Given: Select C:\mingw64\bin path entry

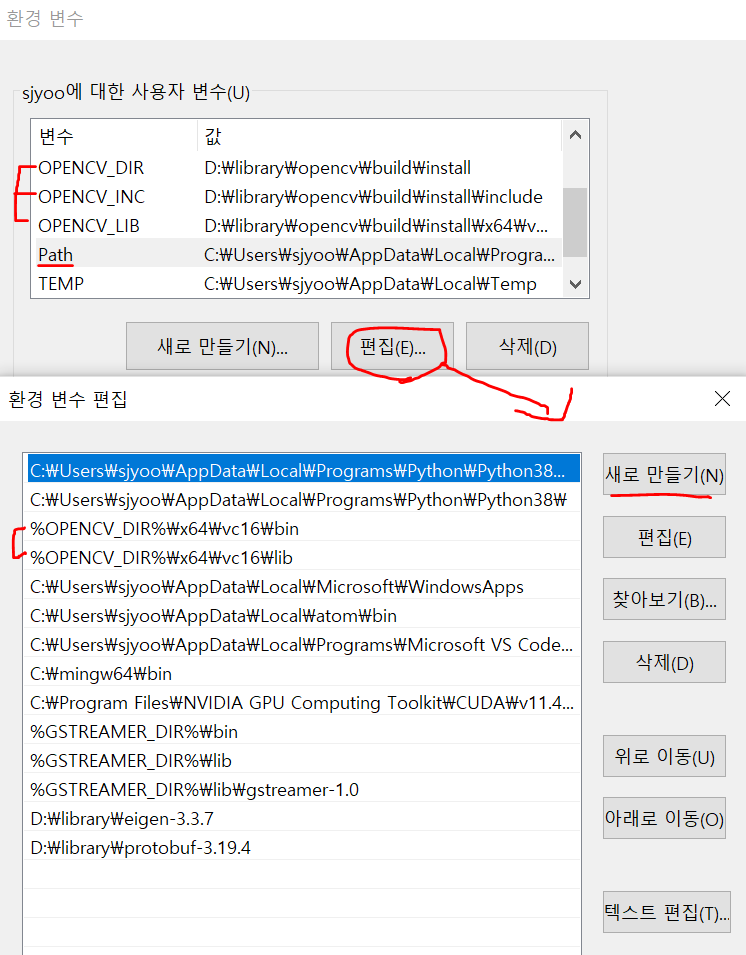Looking at the screenshot, I should coord(303,674).
